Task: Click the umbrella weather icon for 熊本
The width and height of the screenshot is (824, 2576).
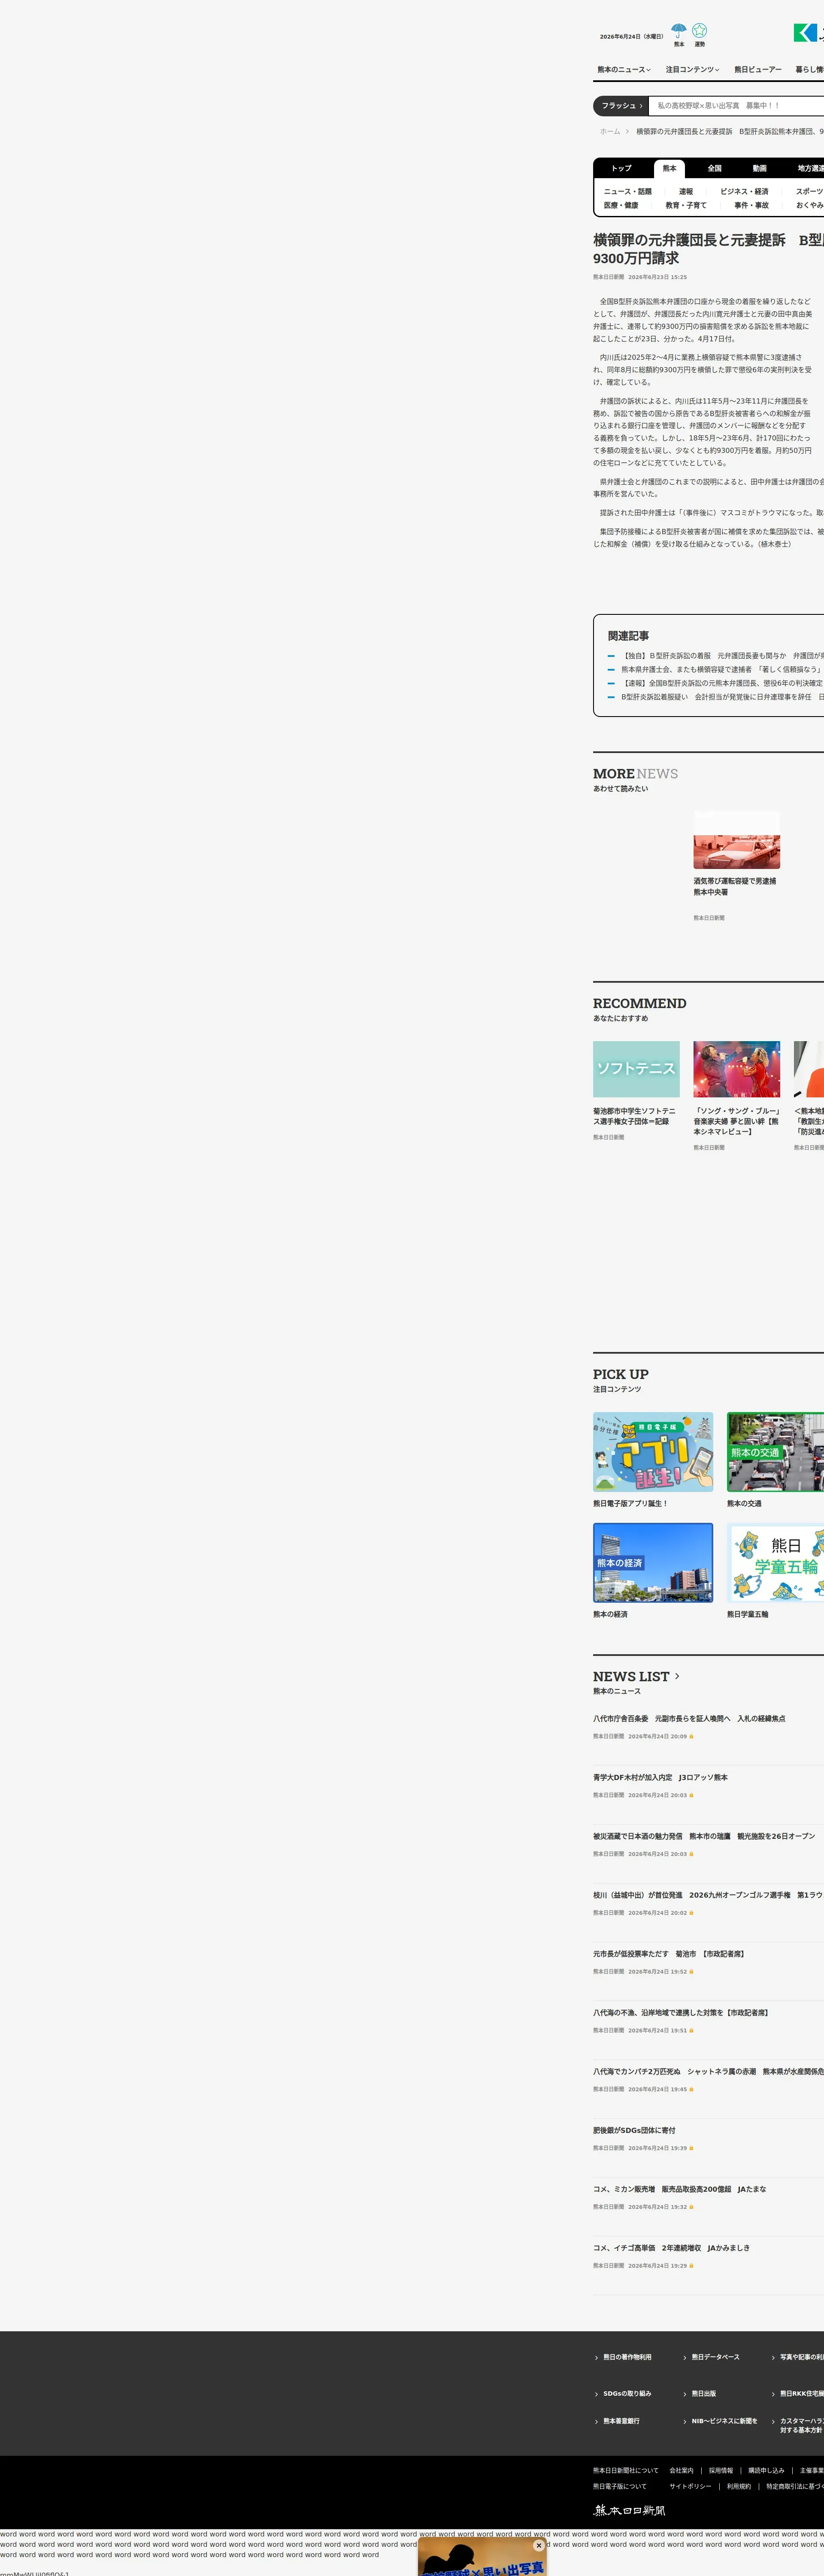Action: 679,31
